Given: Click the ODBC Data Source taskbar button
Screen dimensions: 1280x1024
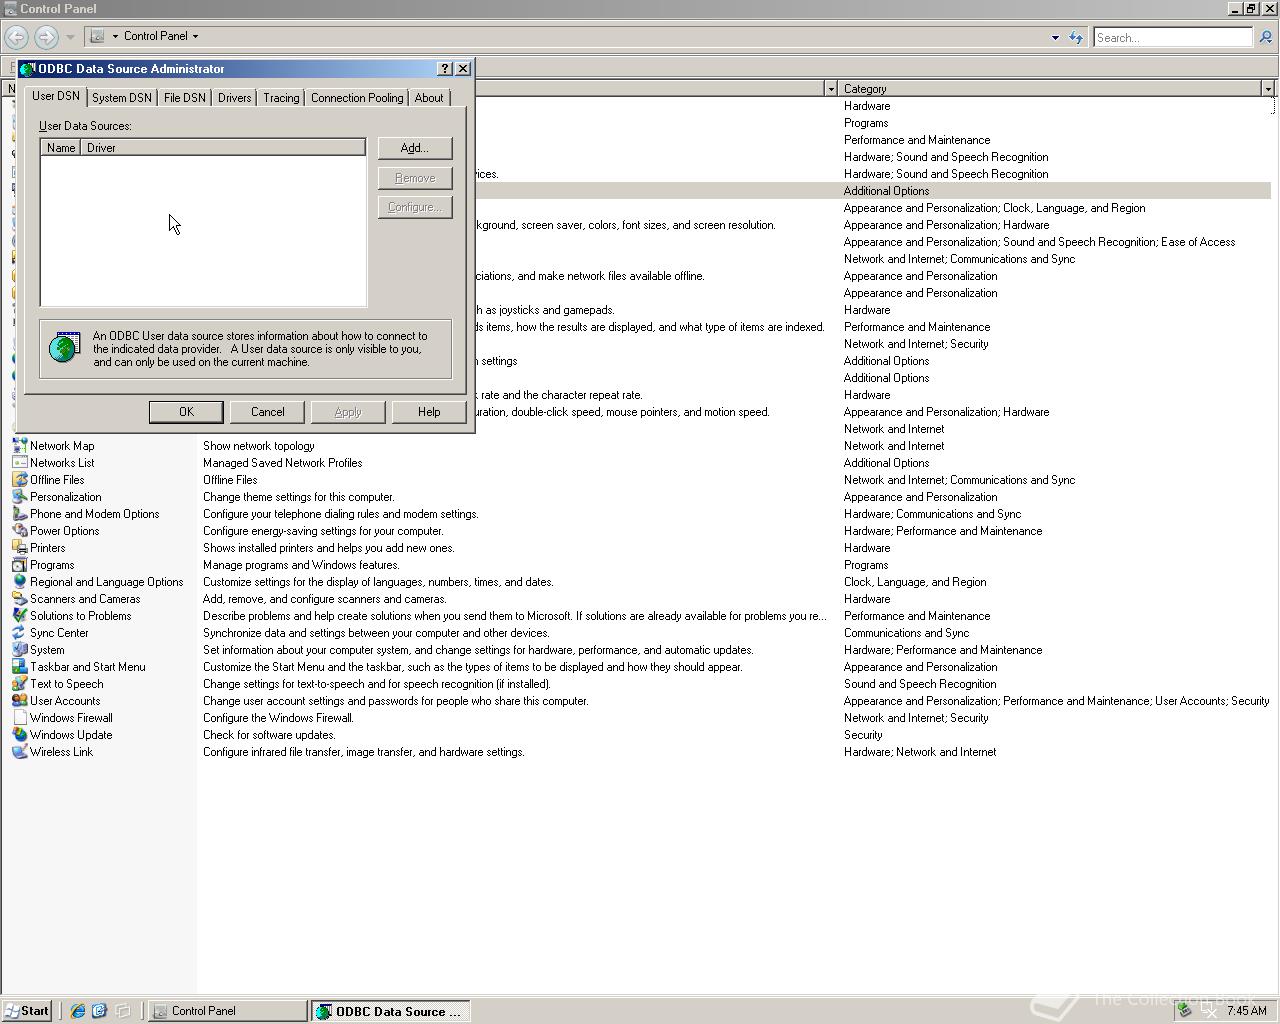Looking at the screenshot, I should (x=390, y=1011).
